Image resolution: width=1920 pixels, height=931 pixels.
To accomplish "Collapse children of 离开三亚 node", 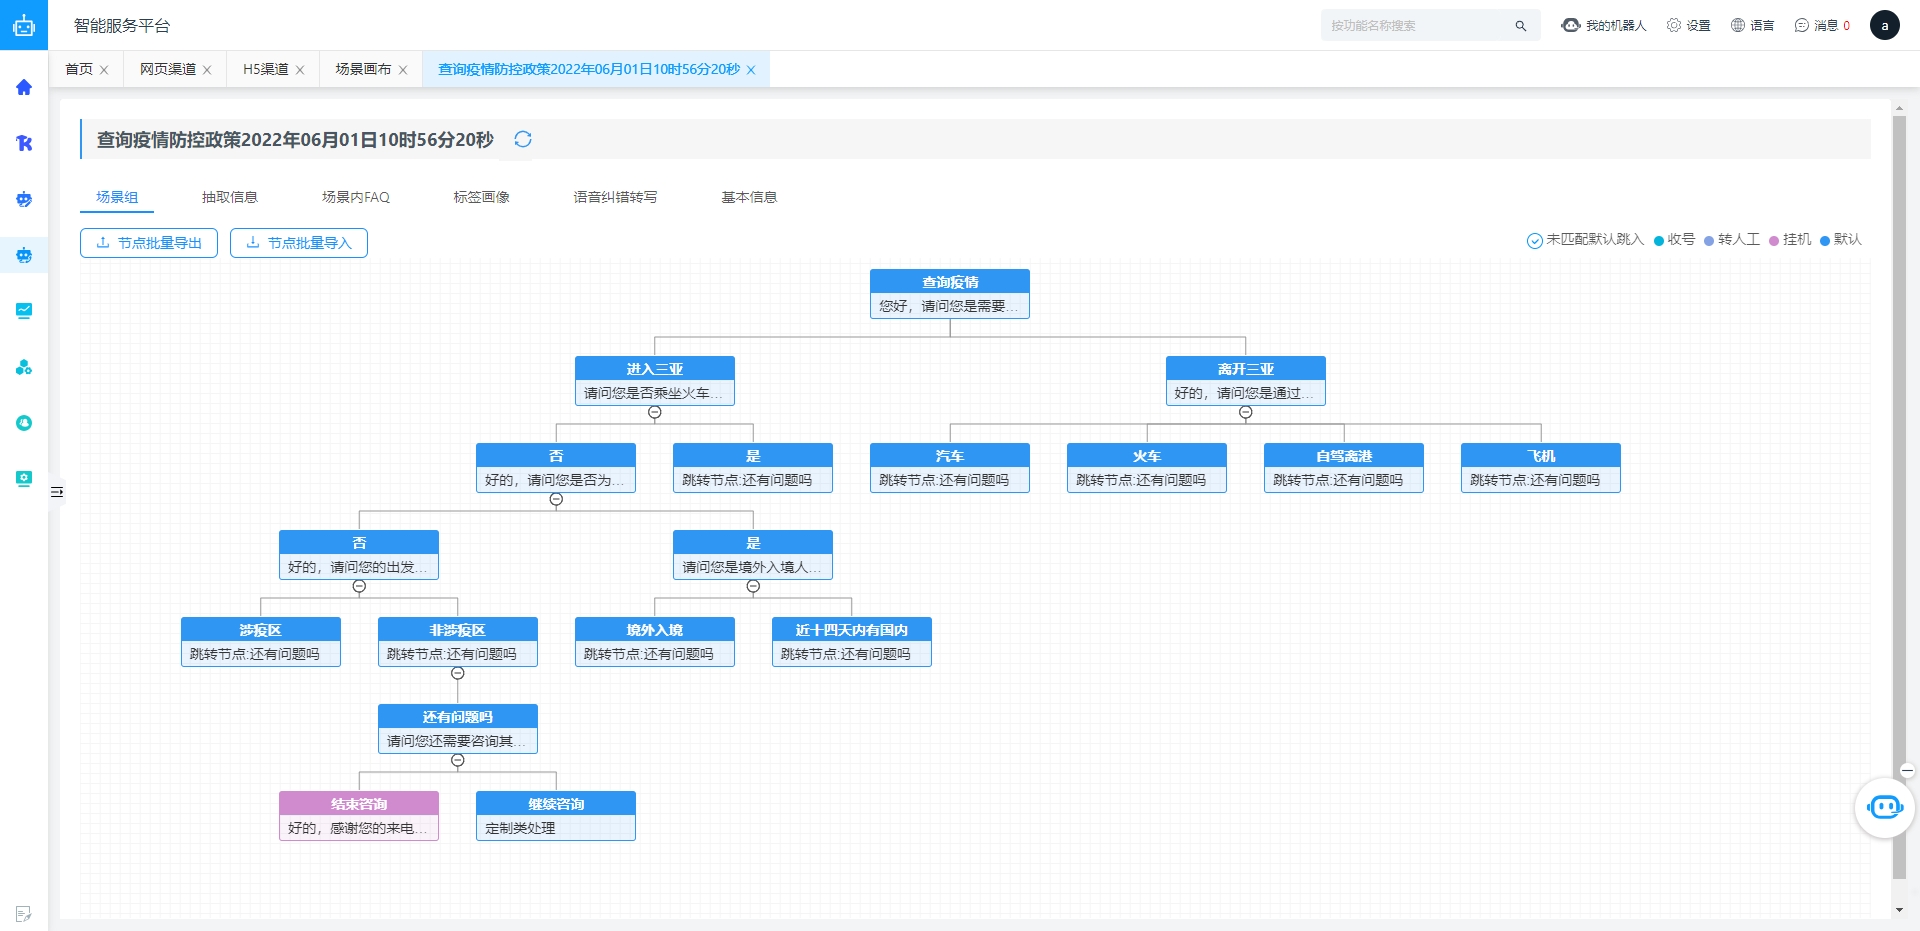I will (x=1246, y=412).
